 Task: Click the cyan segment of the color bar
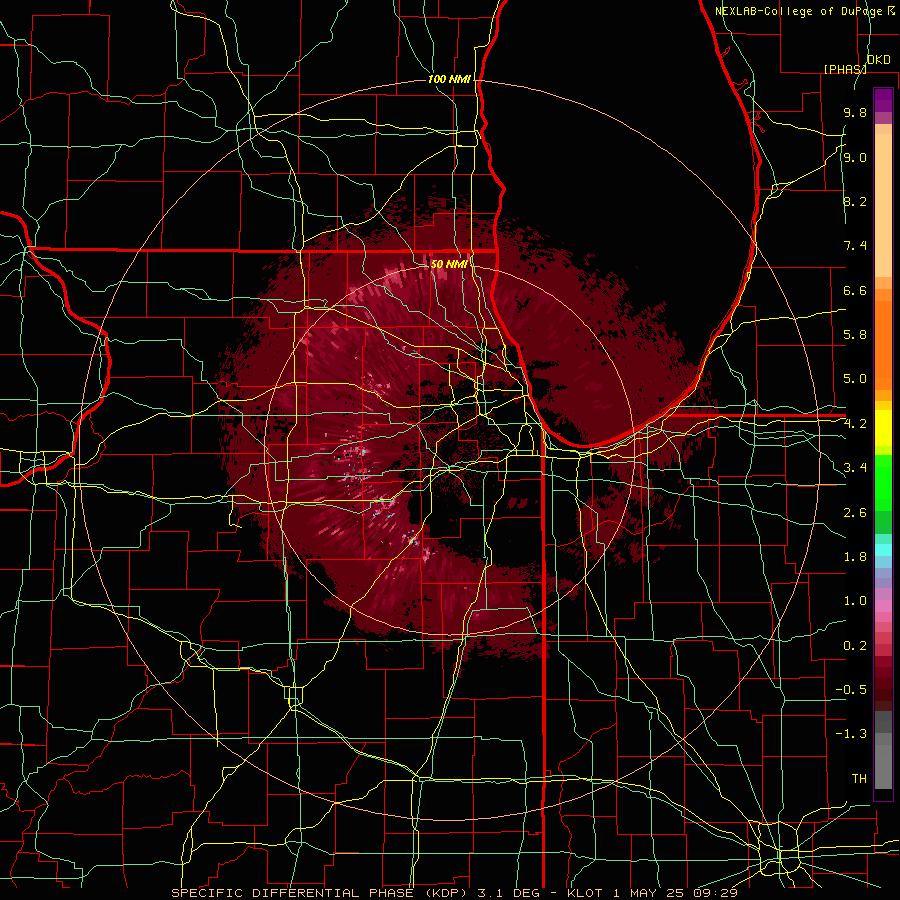883,550
